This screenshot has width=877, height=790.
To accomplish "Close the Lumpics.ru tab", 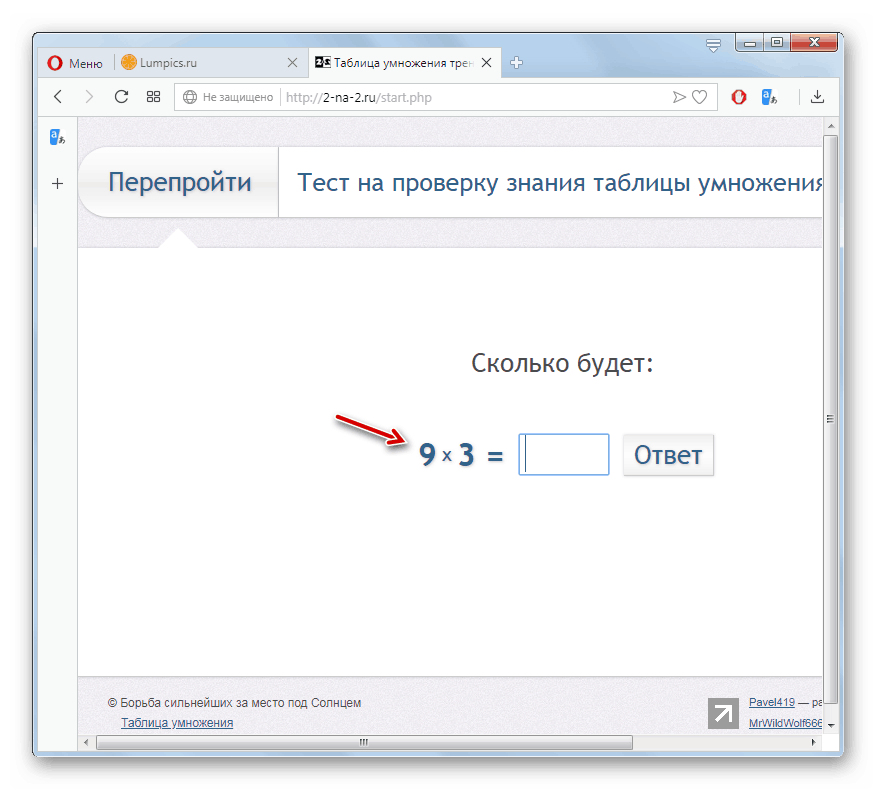I will pos(292,63).
